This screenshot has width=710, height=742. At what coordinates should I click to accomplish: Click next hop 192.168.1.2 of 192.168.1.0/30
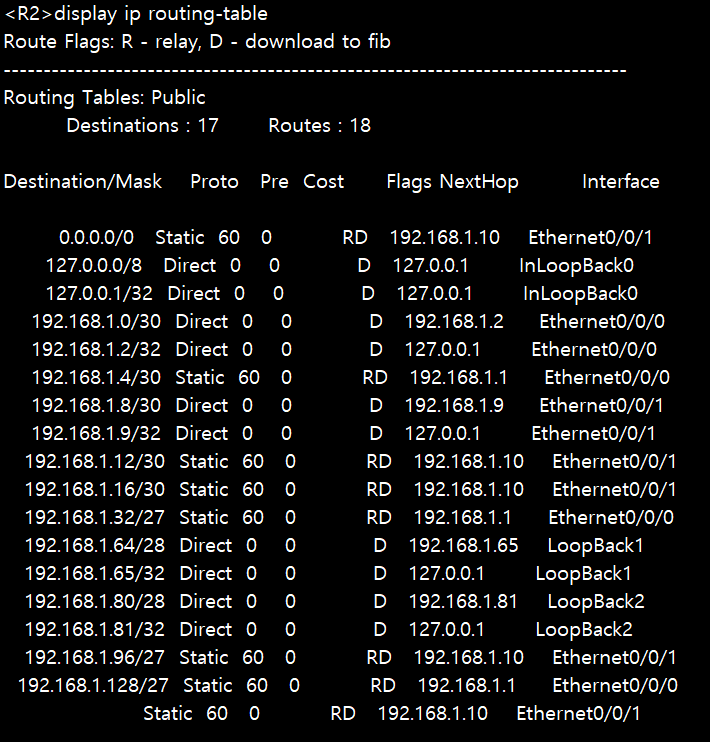point(454,322)
